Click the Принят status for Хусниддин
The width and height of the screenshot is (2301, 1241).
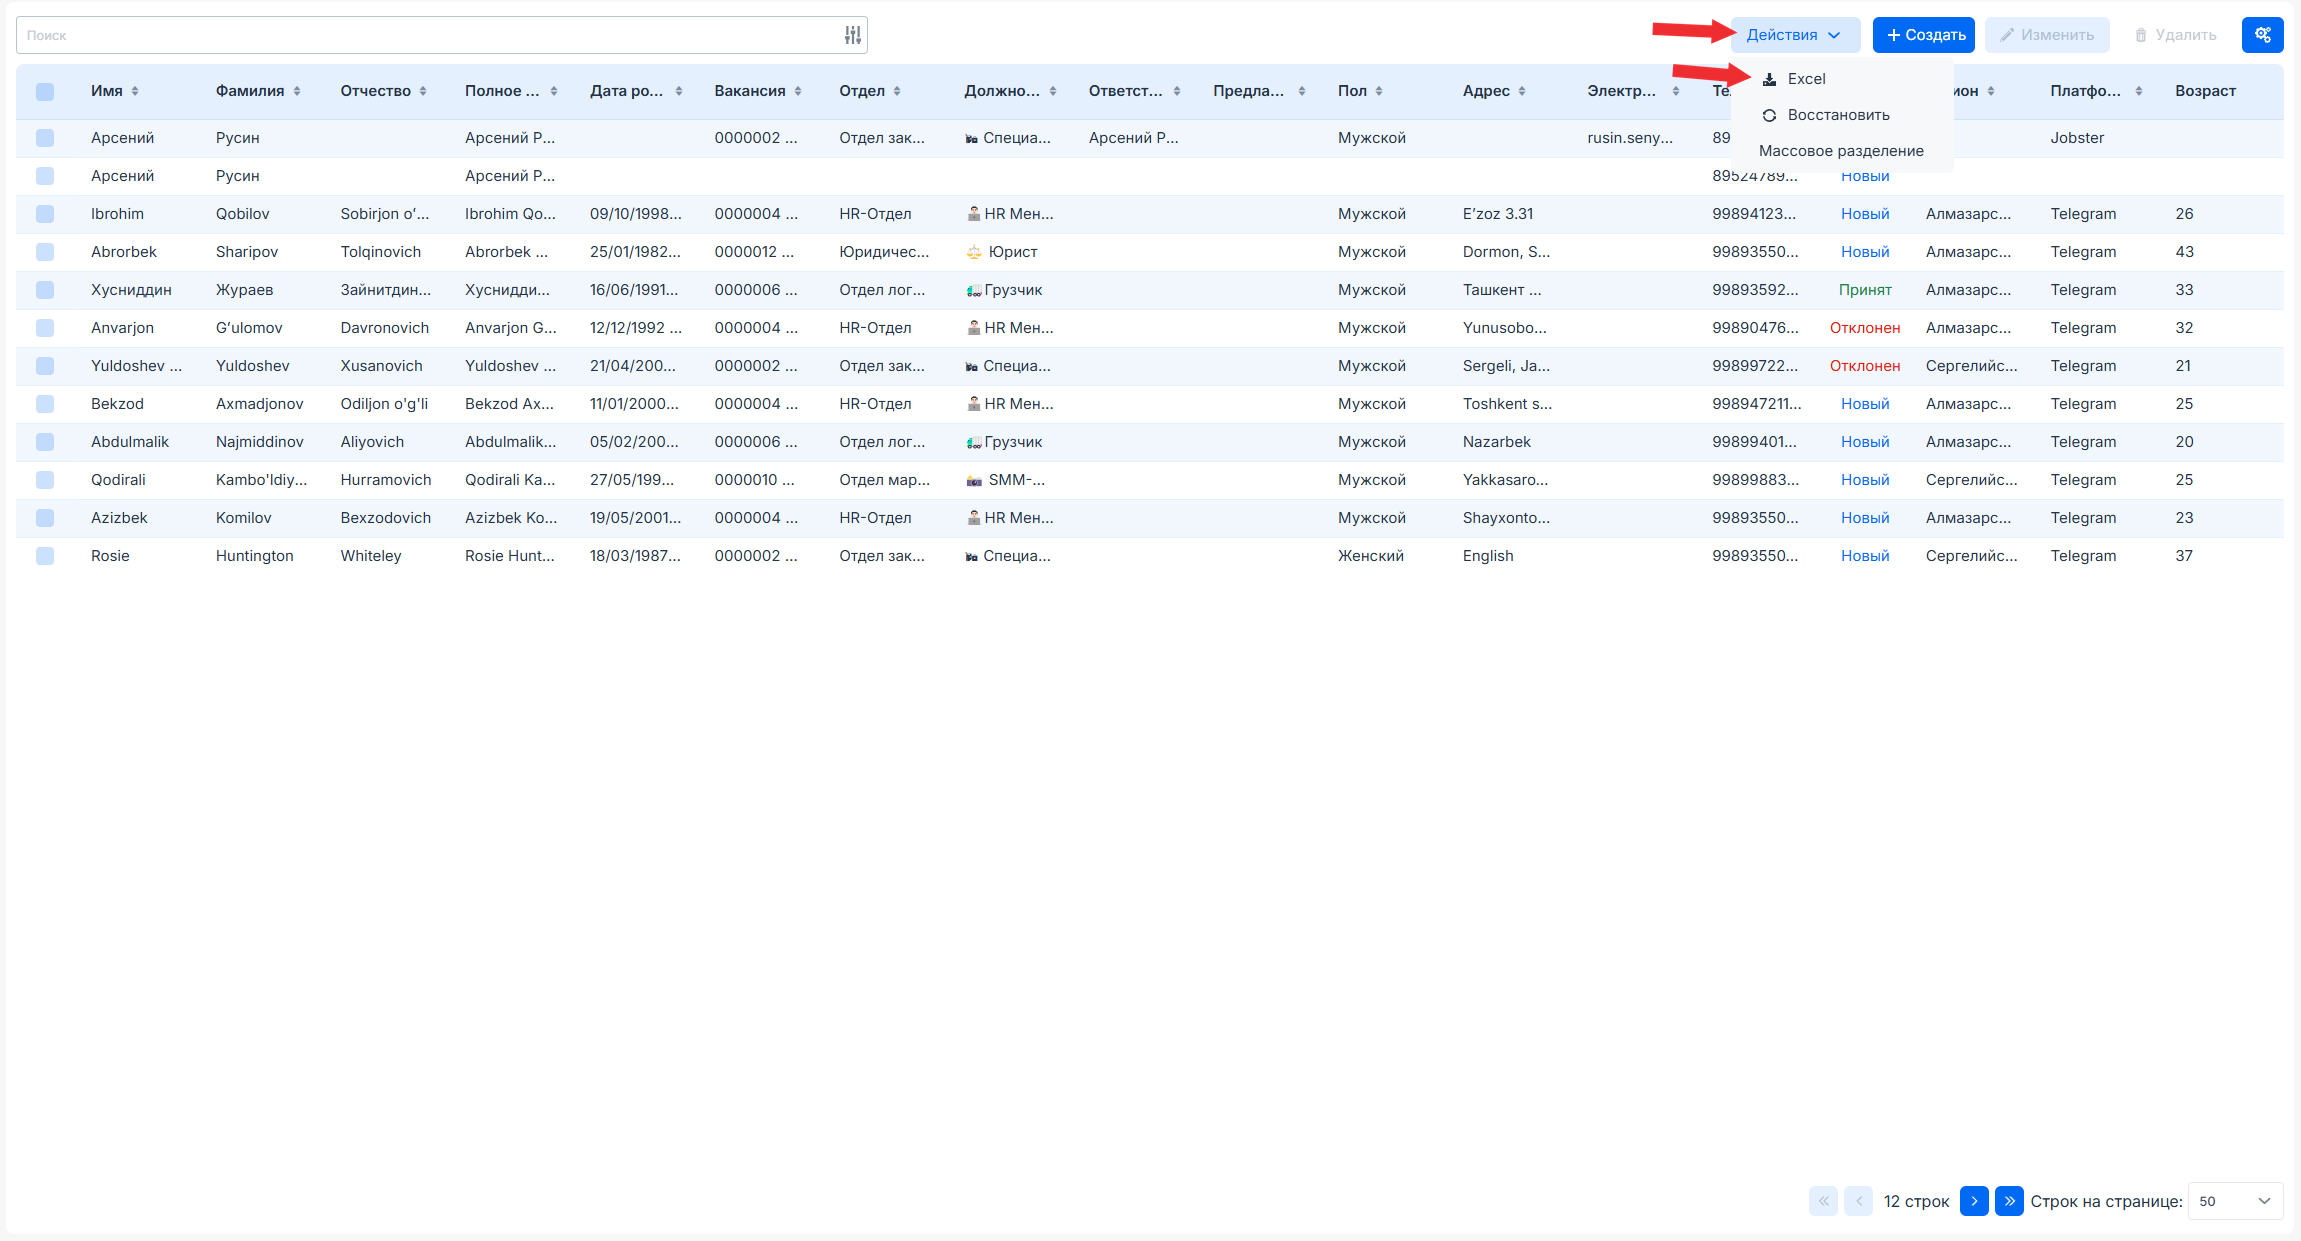point(1864,290)
